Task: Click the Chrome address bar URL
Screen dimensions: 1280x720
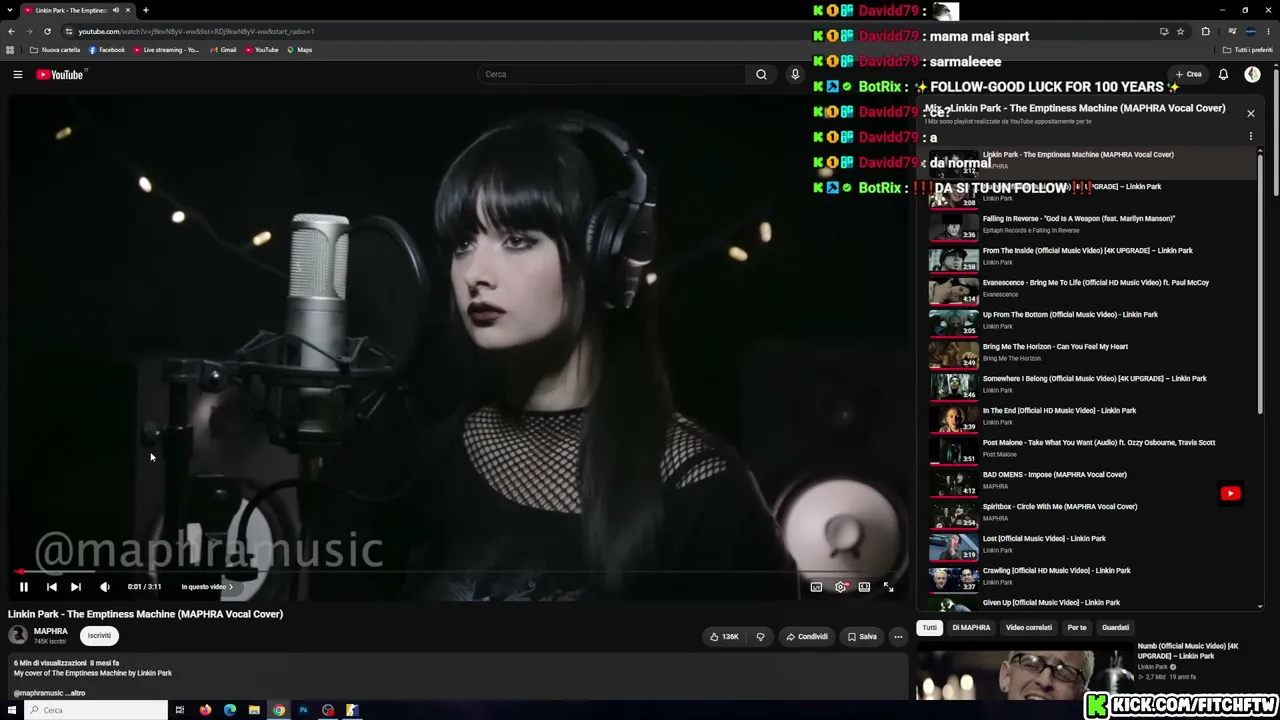Action: (197, 31)
